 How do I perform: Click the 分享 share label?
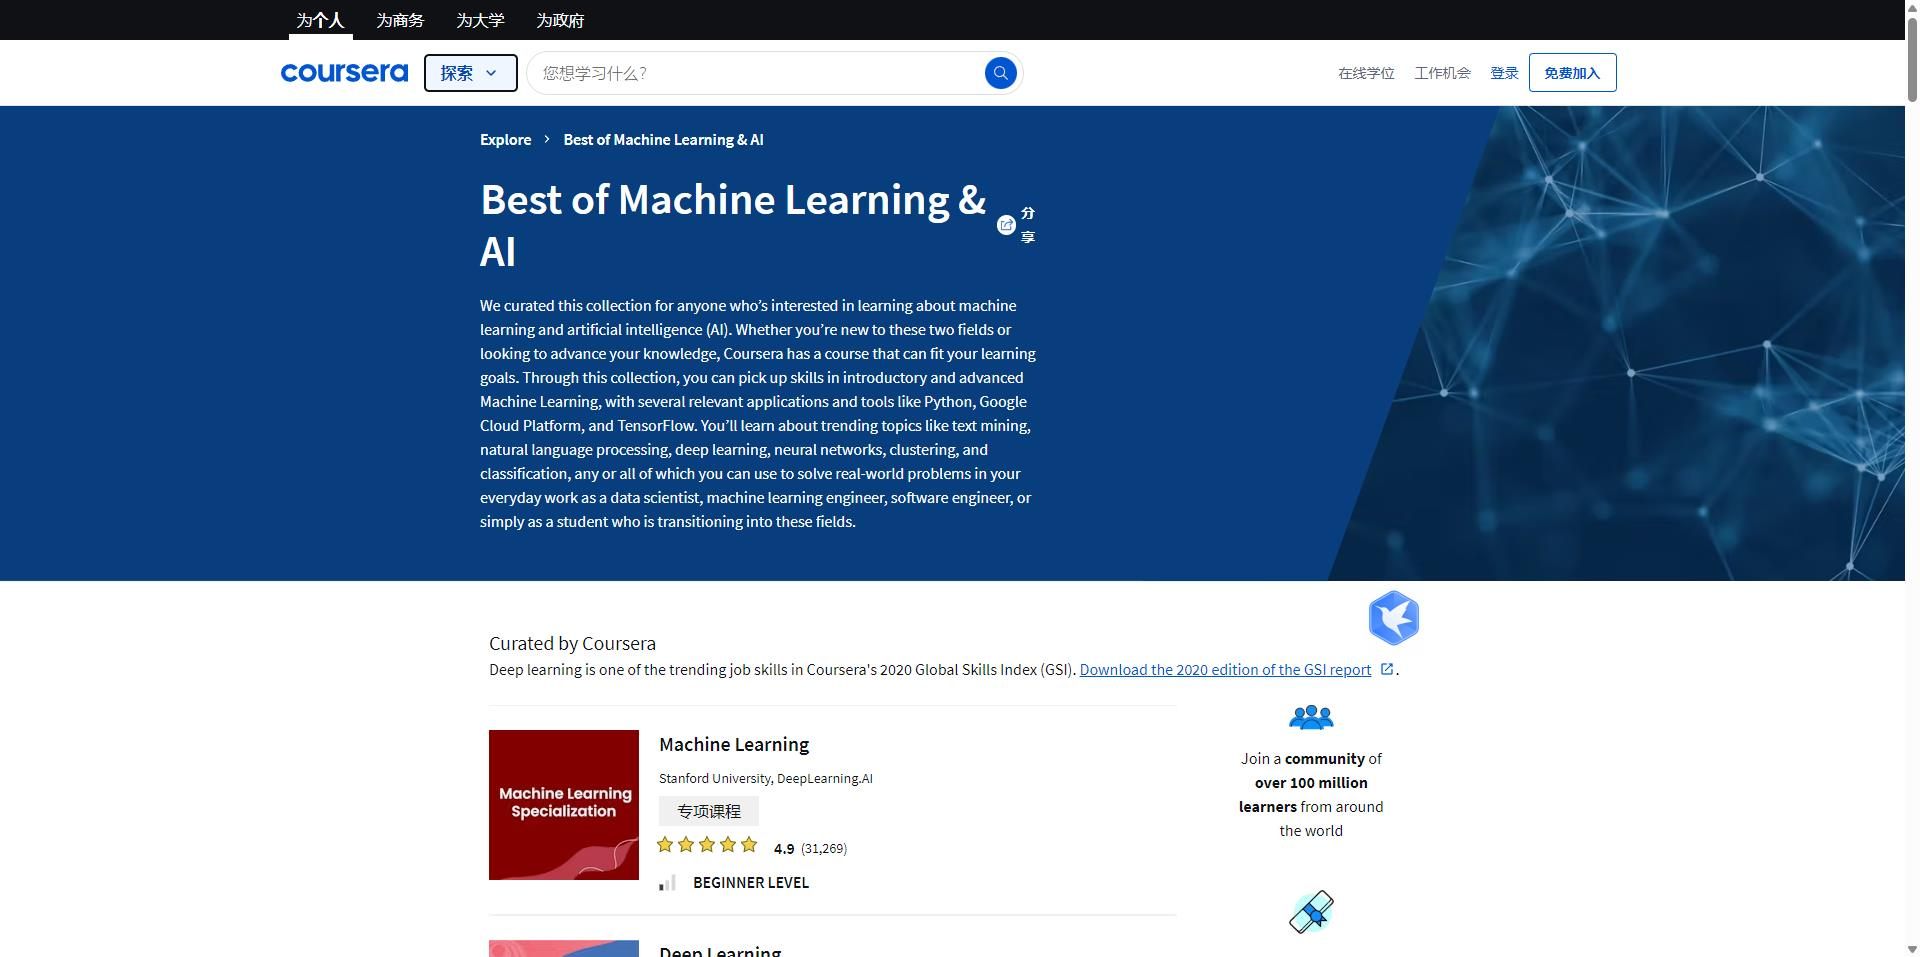click(1027, 225)
